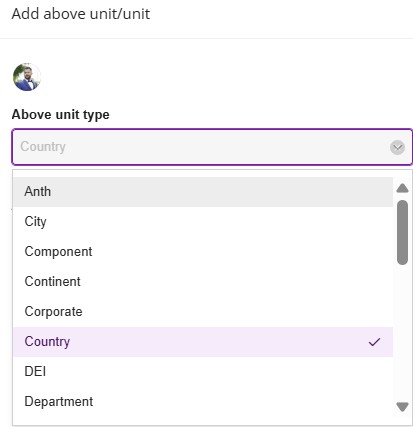The height and width of the screenshot is (427, 413).
Task: Click the Above unit type label
Action: 61,115
